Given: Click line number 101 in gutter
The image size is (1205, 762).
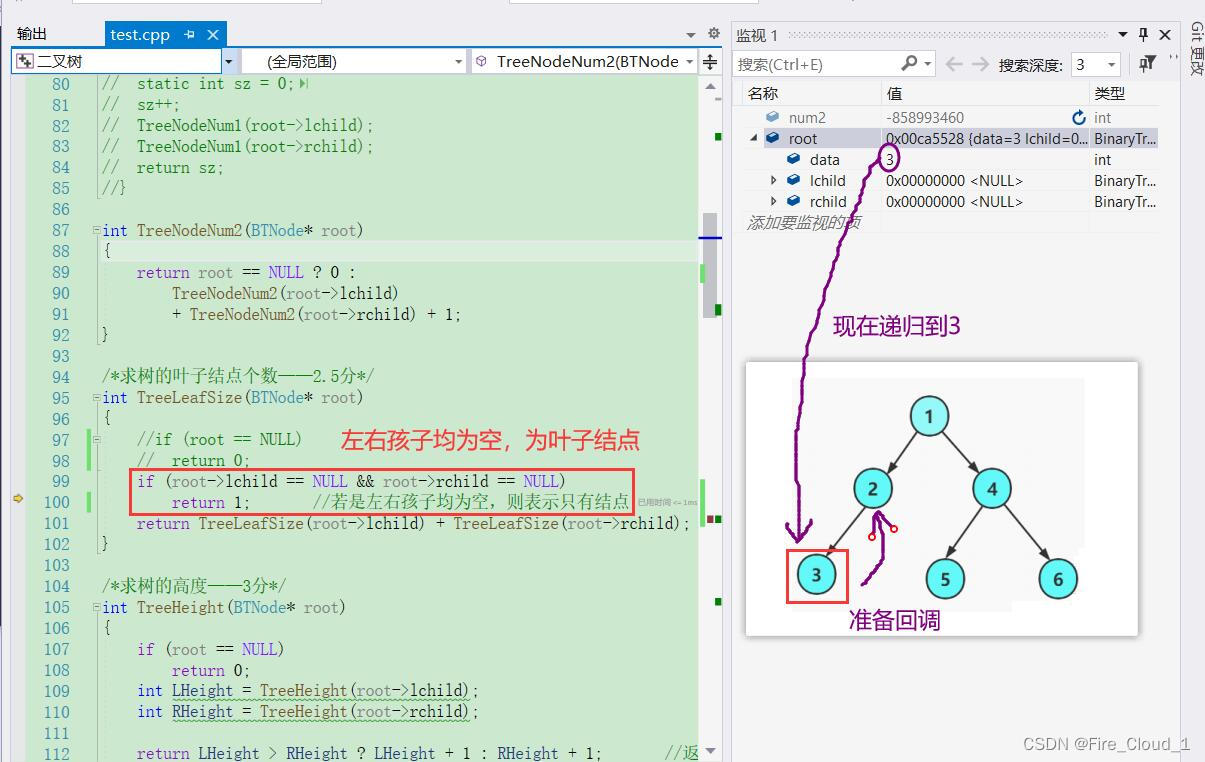Looking at the screenshot, I should [x=58, y=524].
